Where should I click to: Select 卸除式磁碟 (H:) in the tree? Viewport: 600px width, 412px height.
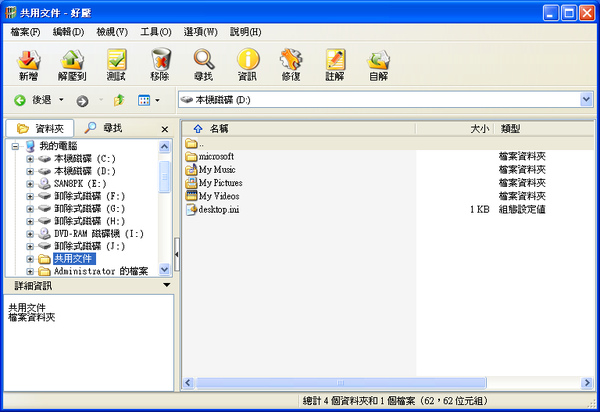click(x=90, y=221)
